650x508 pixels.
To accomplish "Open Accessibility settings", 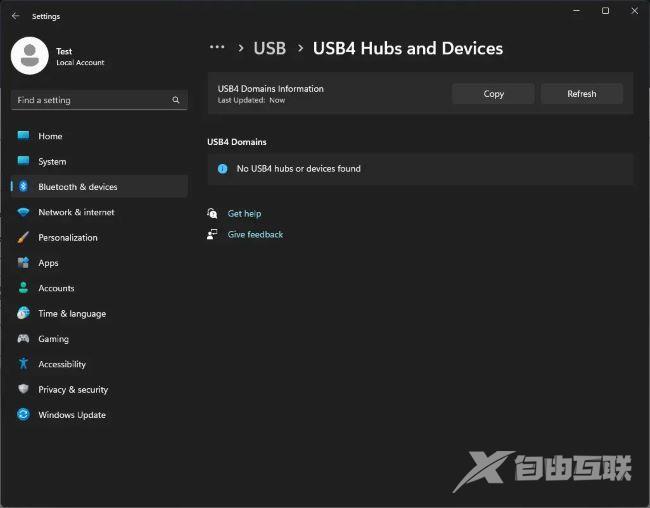I will 99,364.
